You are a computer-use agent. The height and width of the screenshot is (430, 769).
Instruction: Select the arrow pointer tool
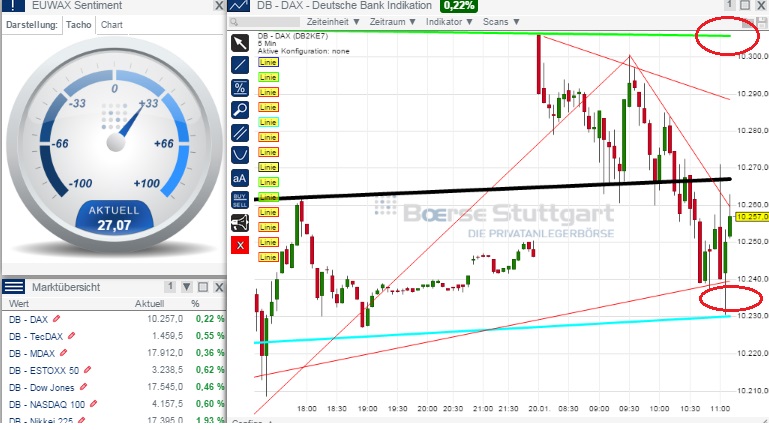[x=240, y=43]
